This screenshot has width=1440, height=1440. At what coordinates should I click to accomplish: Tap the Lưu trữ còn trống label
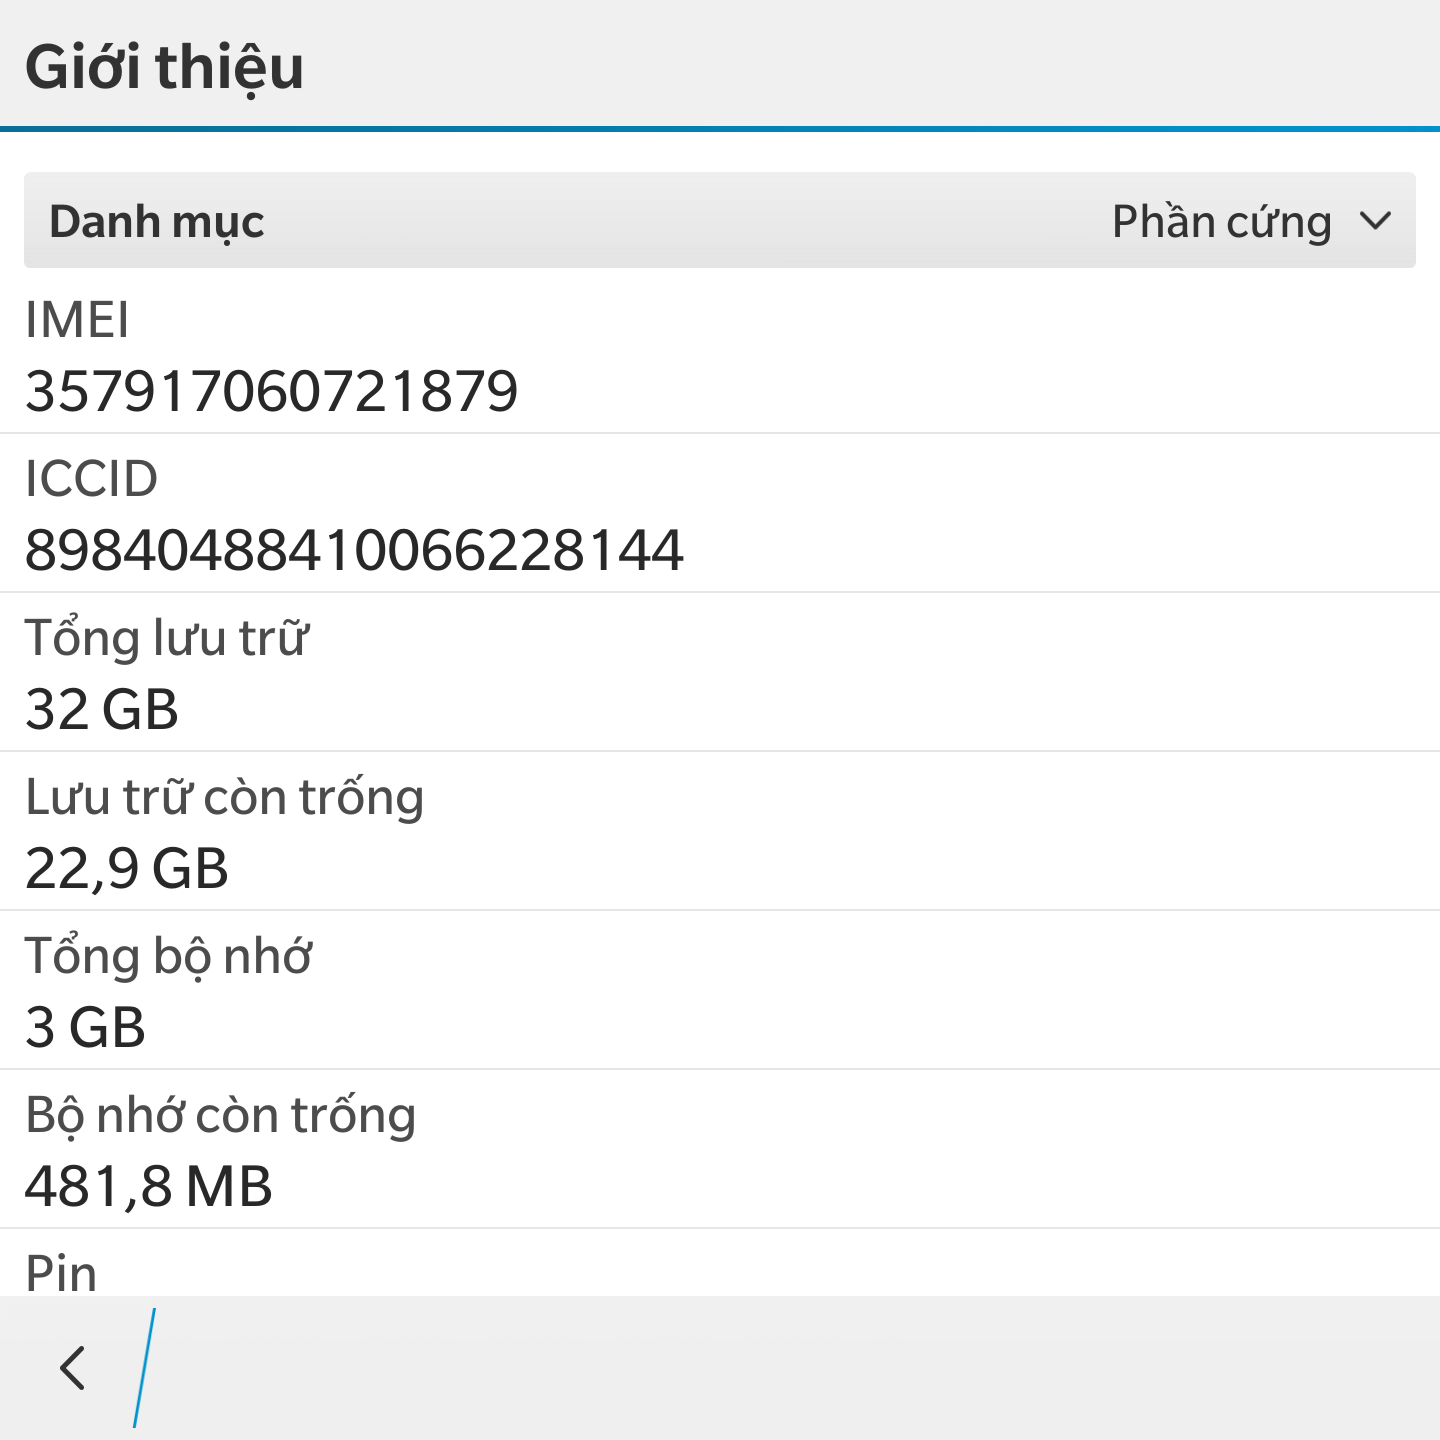pos(225,798)
